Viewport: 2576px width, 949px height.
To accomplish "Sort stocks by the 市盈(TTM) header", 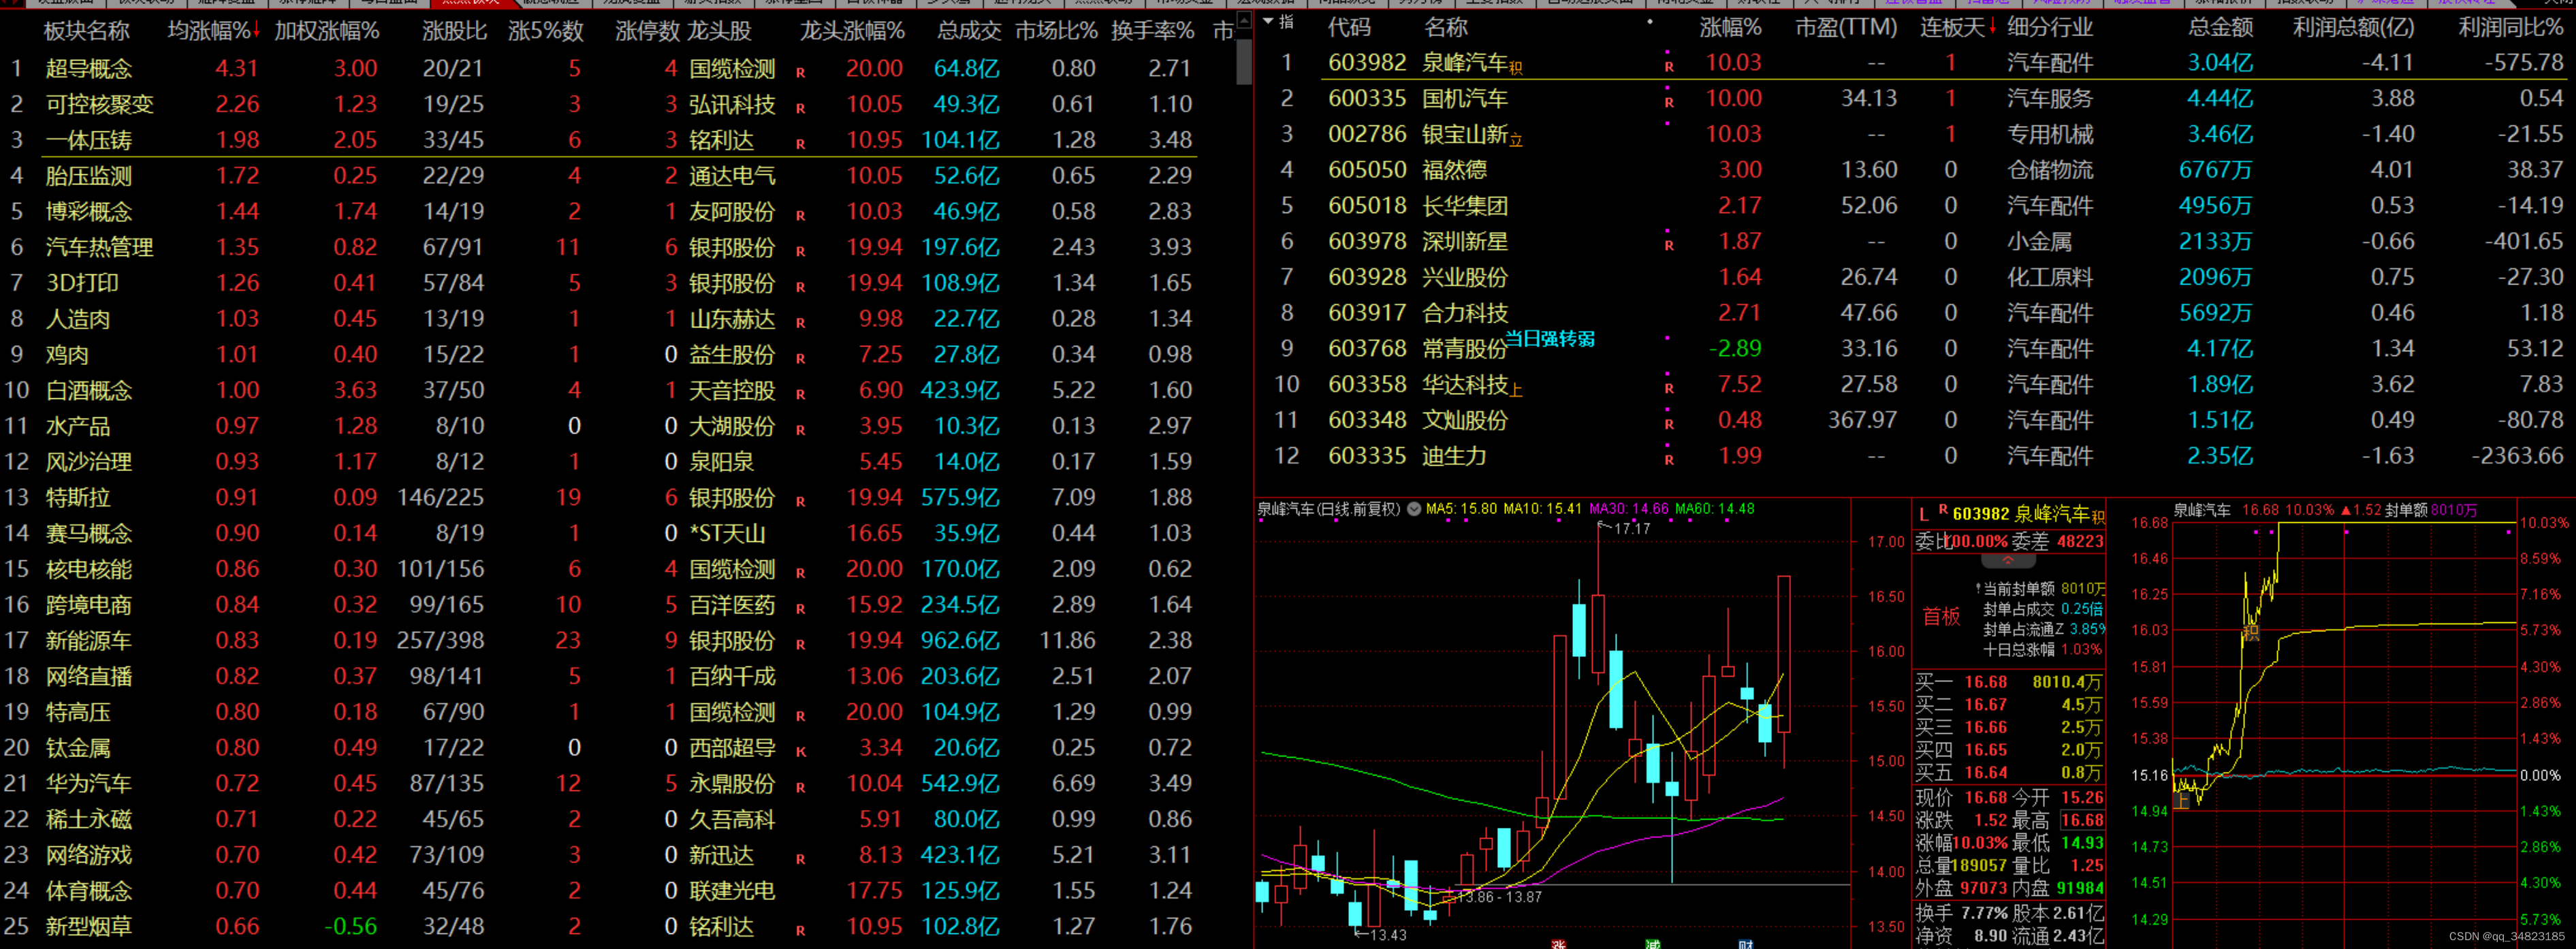I will (1845, 28).
